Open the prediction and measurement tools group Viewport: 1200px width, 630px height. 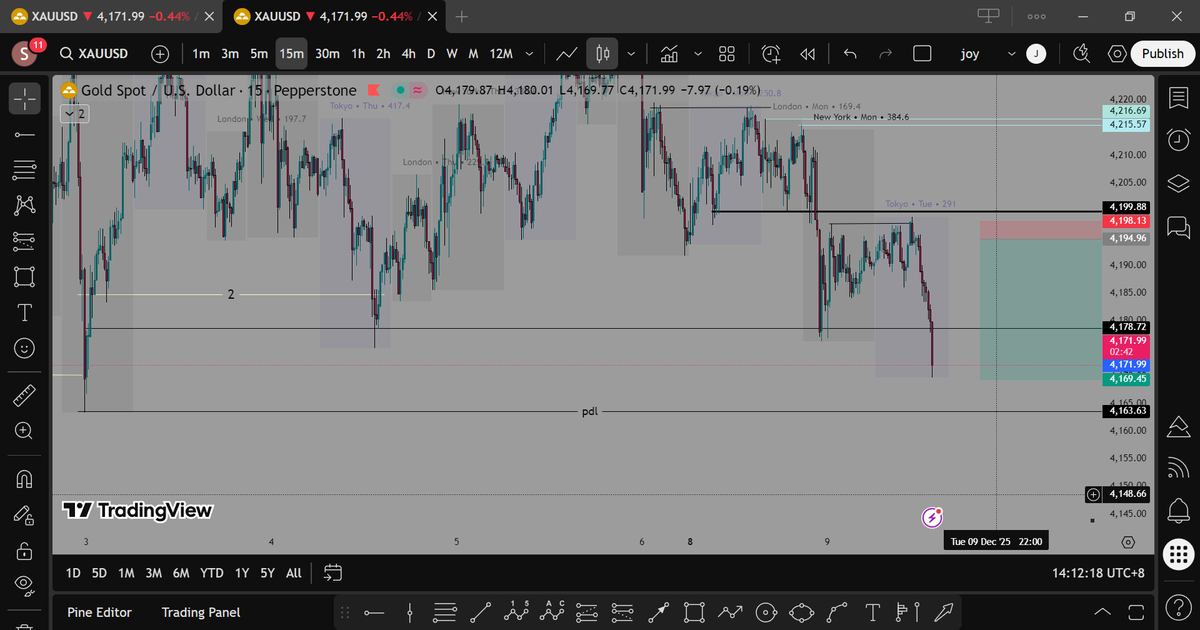point(25,240)
